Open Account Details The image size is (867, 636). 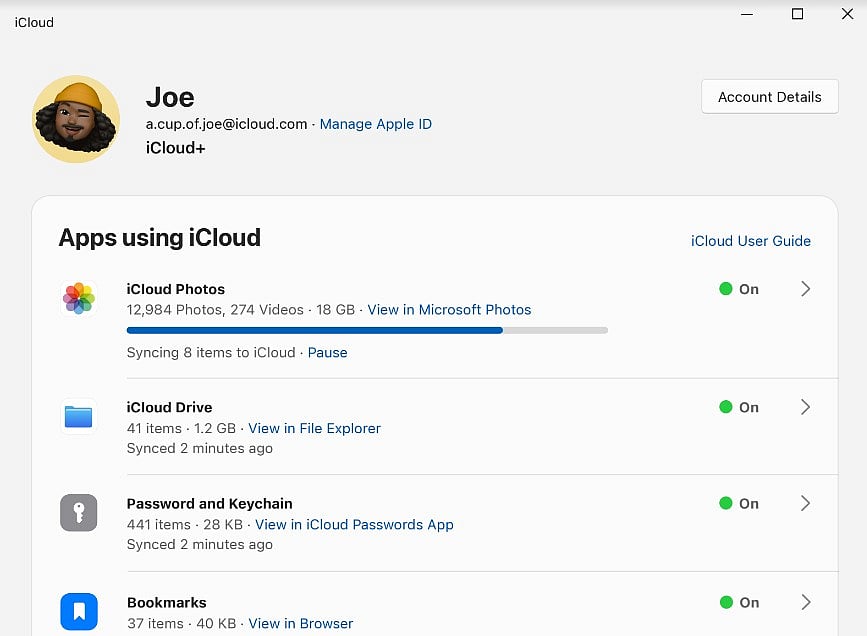pos(769,96)
